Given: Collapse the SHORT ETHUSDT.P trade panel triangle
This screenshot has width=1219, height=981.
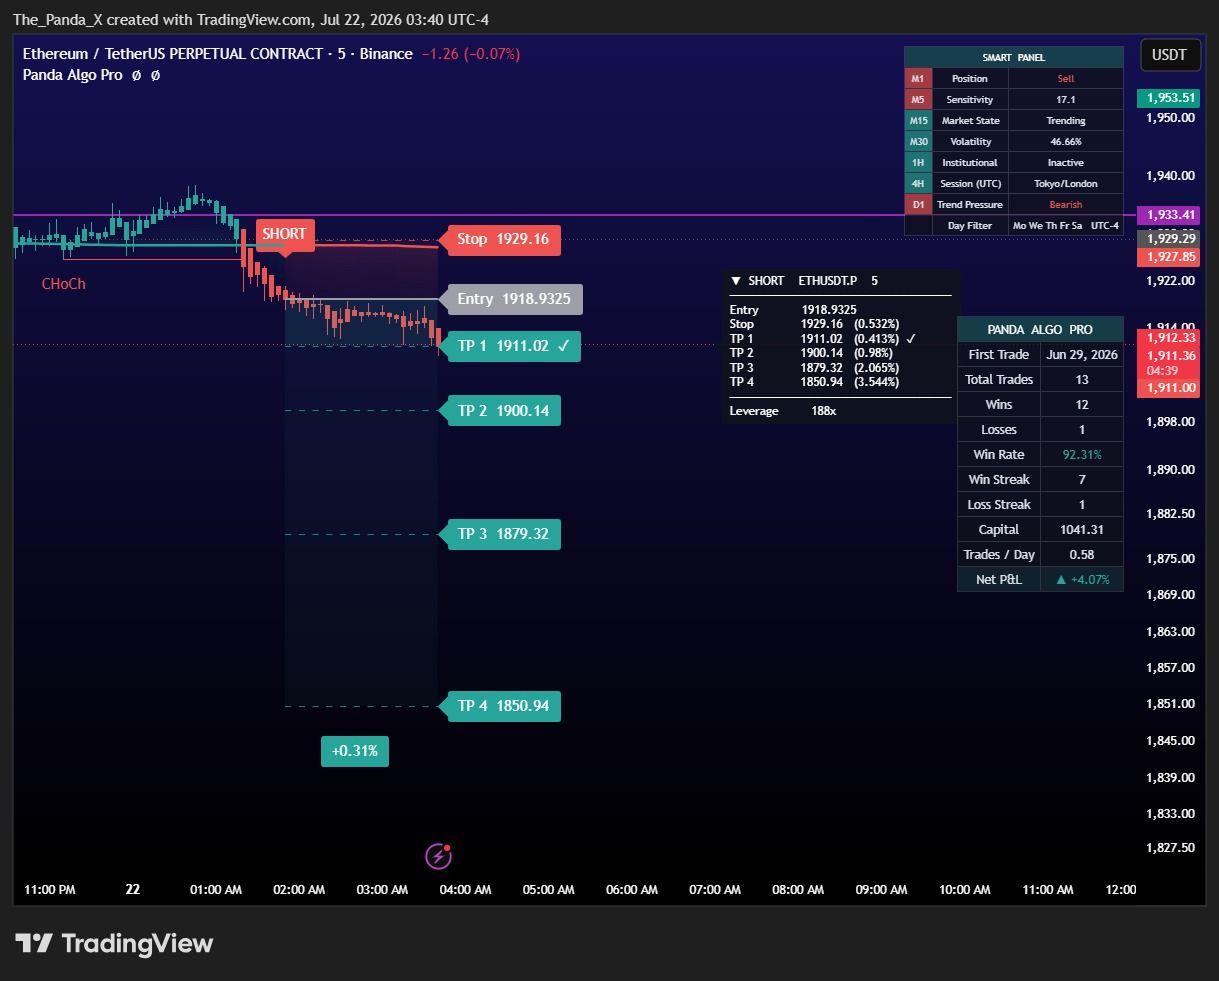Looking at the screenshot, I should coord(736,281).
